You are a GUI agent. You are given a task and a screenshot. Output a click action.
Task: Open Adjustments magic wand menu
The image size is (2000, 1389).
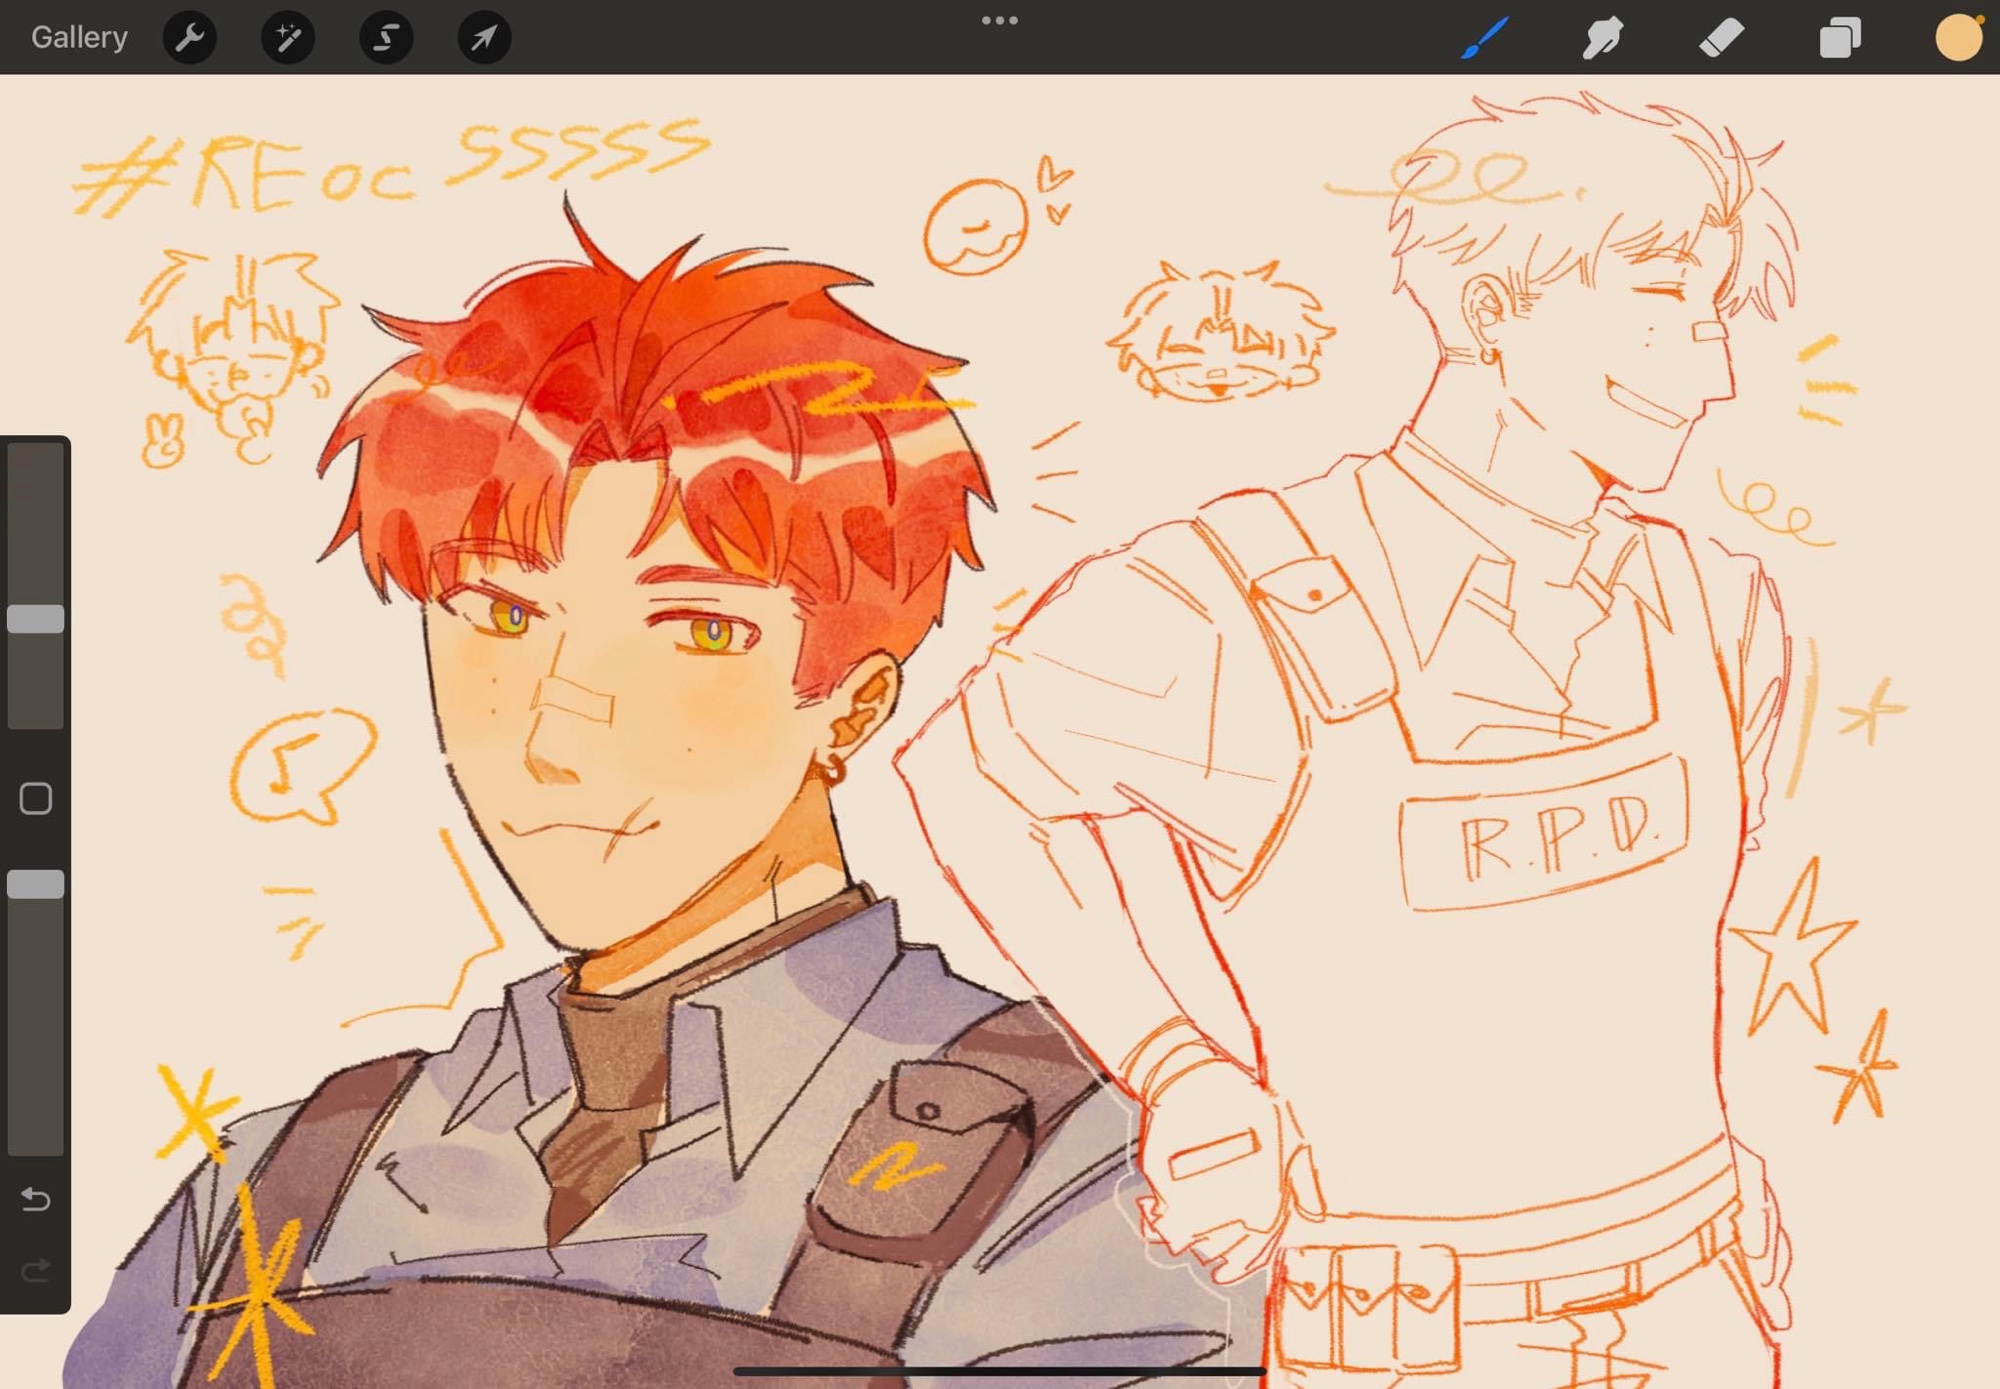click(x=288, y=37)
